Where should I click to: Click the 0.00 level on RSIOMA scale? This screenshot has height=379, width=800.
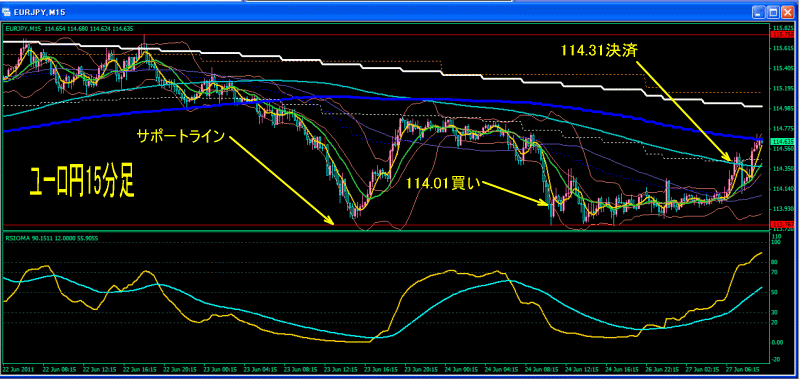777,343
